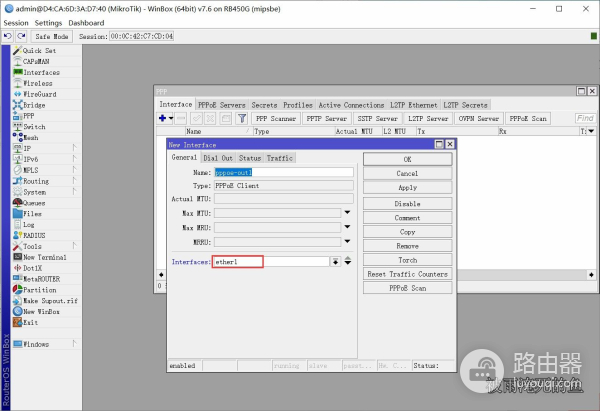Image resolution: width=600 pixels, height=411 pixels.
Task: Open the Dashboard menu
Action: pyautogui.click(x=86, y=23)
